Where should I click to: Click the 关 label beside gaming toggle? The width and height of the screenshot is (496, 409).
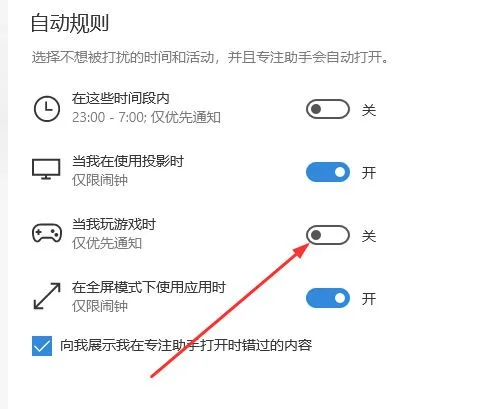369,236
